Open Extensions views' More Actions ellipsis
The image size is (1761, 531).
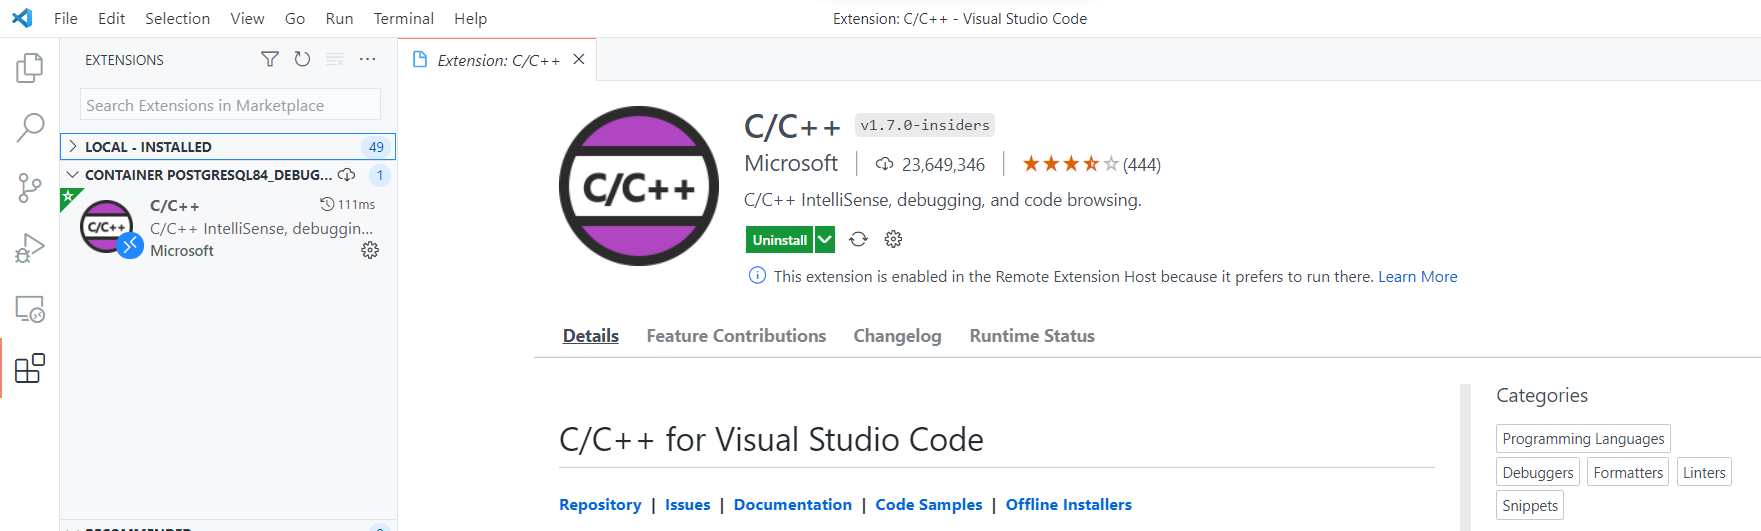[368, 60]
